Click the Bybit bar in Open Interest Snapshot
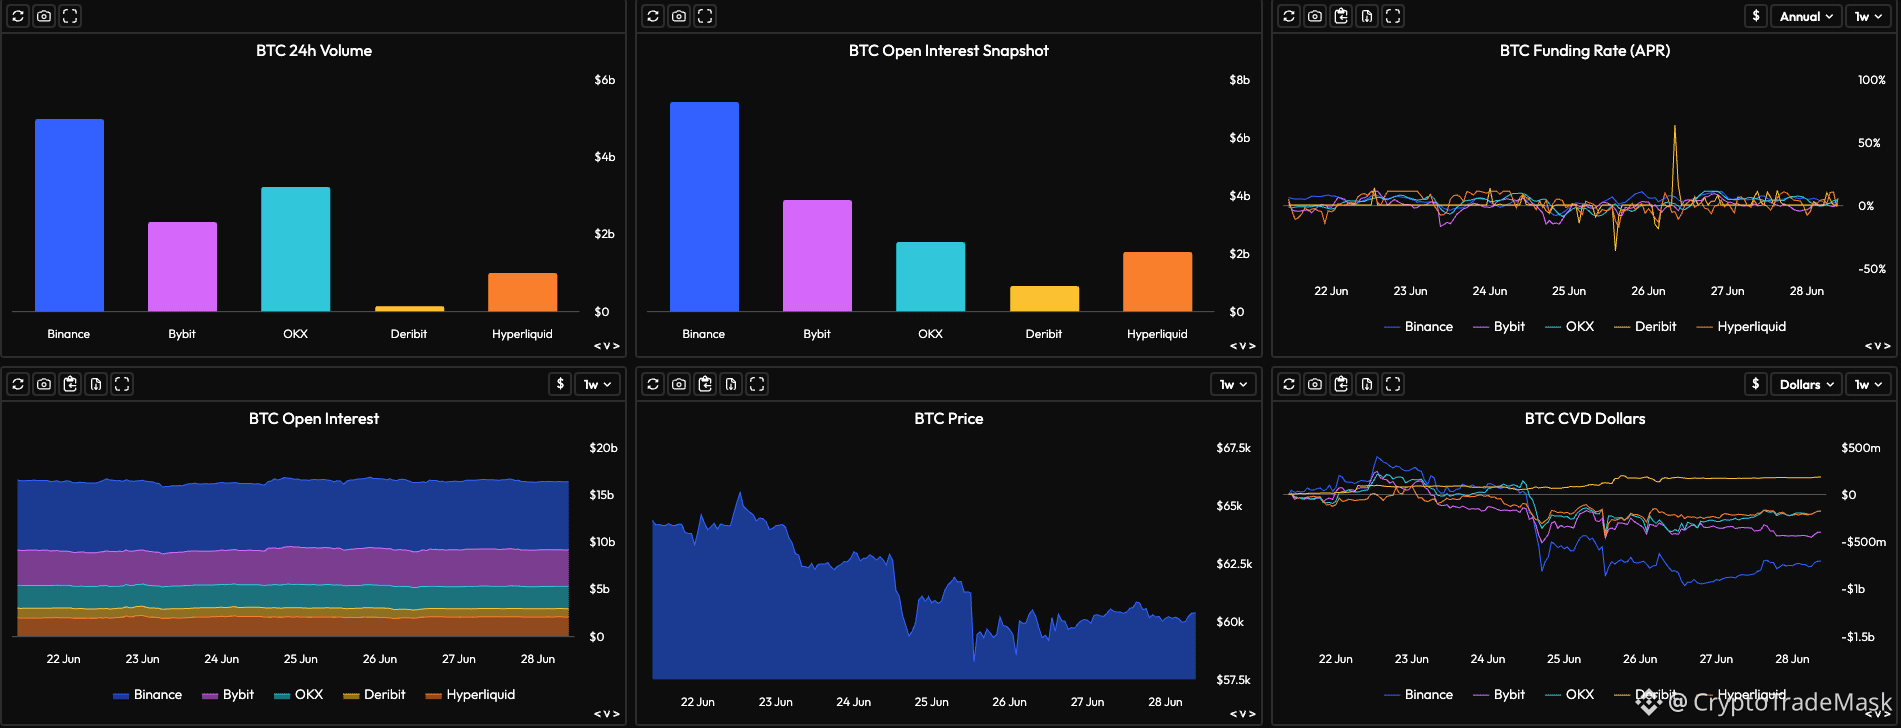 coord(817,256)
